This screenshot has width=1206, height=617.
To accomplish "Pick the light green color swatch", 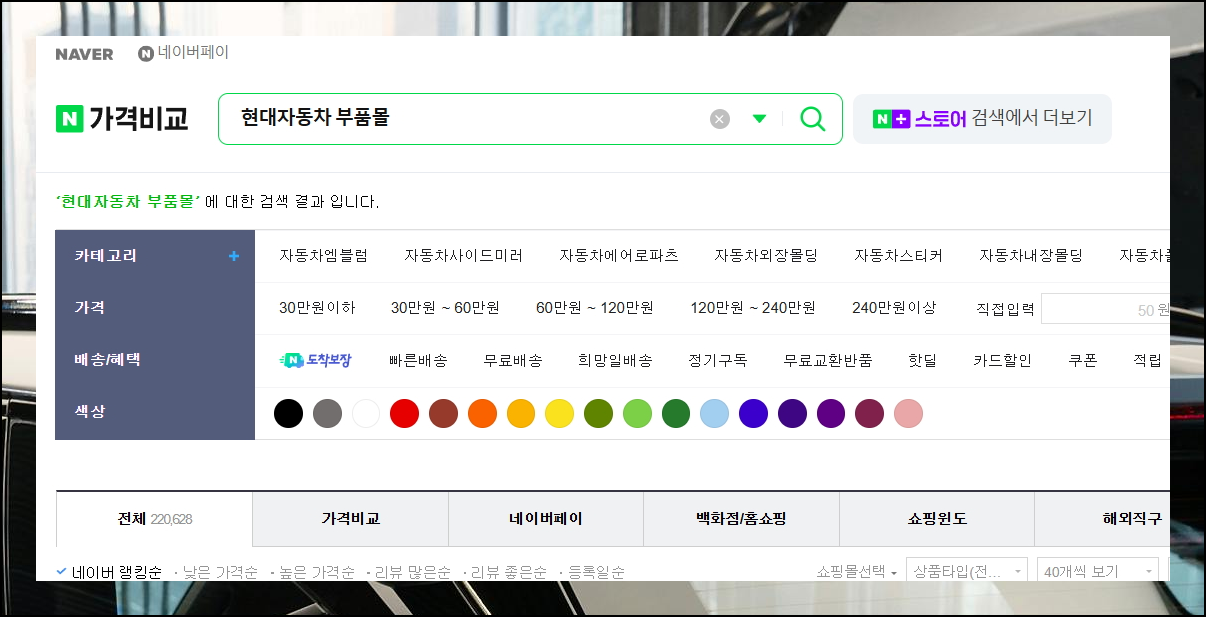I will 637,413.
